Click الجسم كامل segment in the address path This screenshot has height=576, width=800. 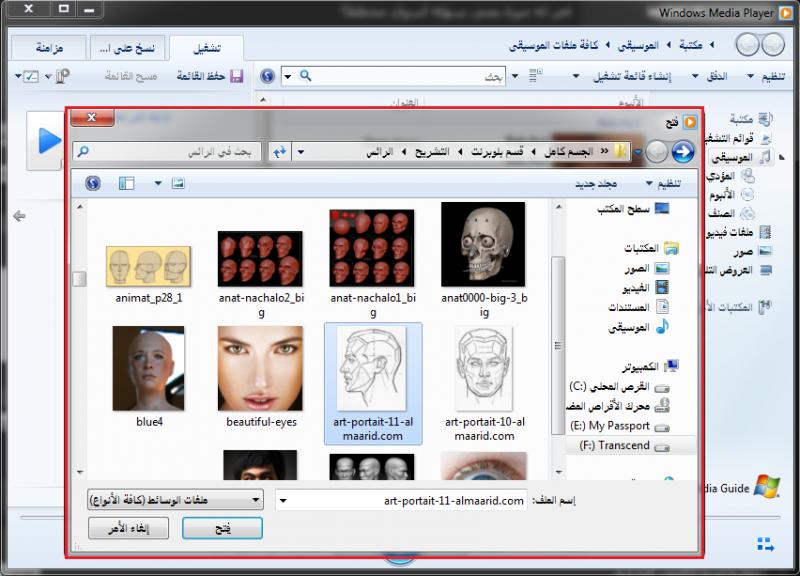(568, 152)
